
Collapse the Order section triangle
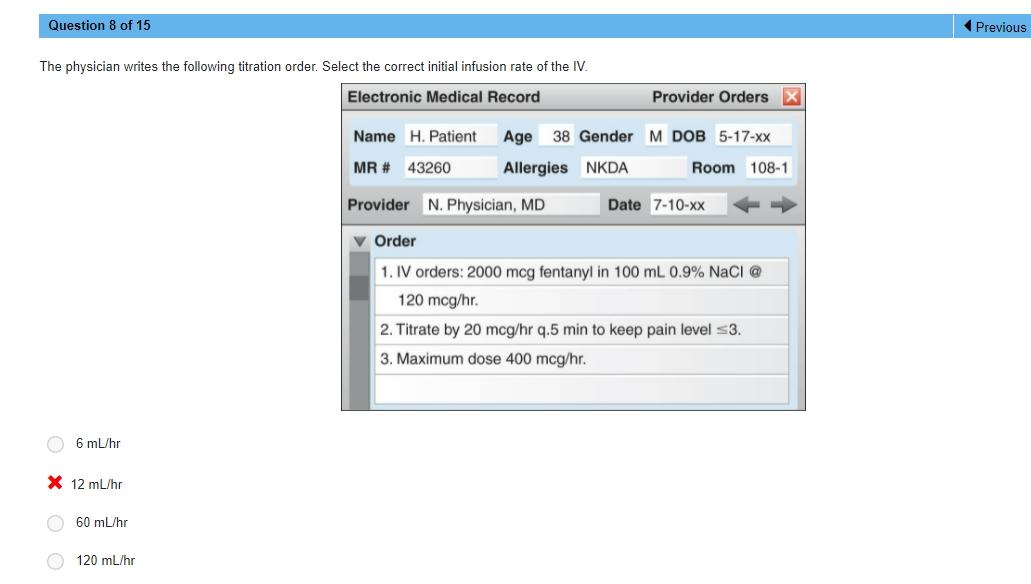pos(357,240)
